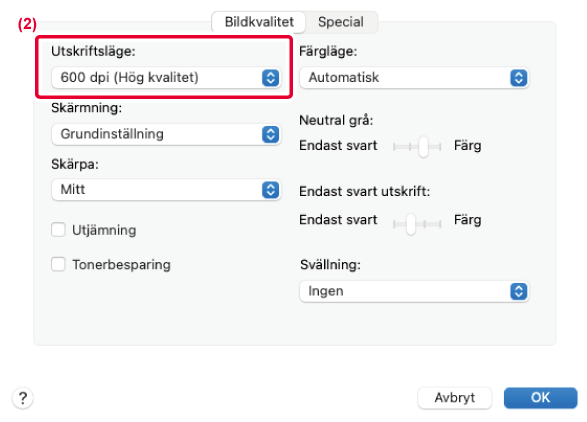
Task: Open the help question mark button
Action: [23, 398]
